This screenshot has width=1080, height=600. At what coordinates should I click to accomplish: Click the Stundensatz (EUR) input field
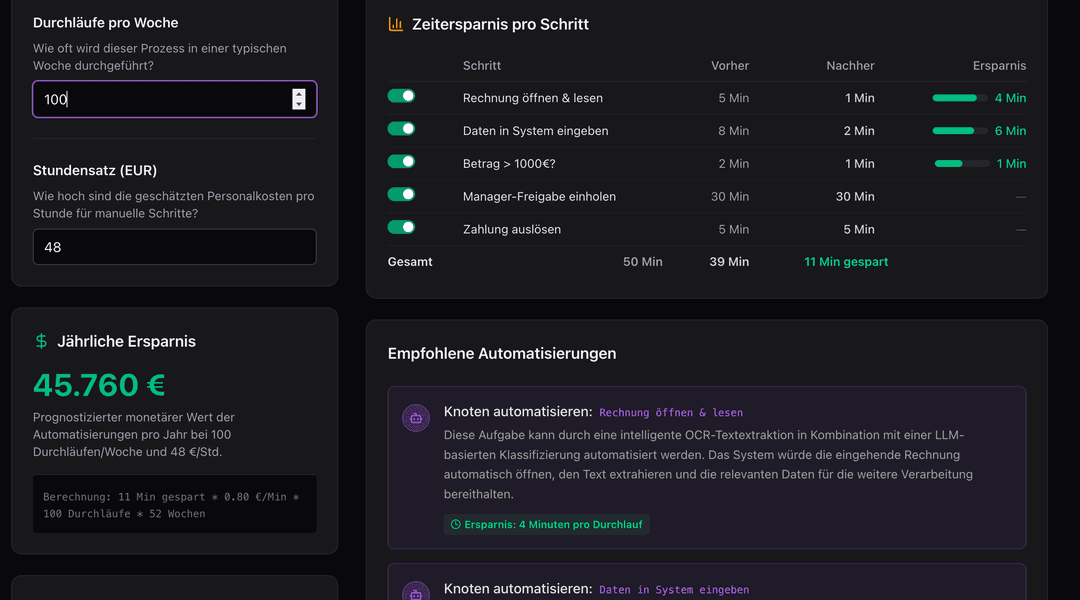tap(175, 247)
